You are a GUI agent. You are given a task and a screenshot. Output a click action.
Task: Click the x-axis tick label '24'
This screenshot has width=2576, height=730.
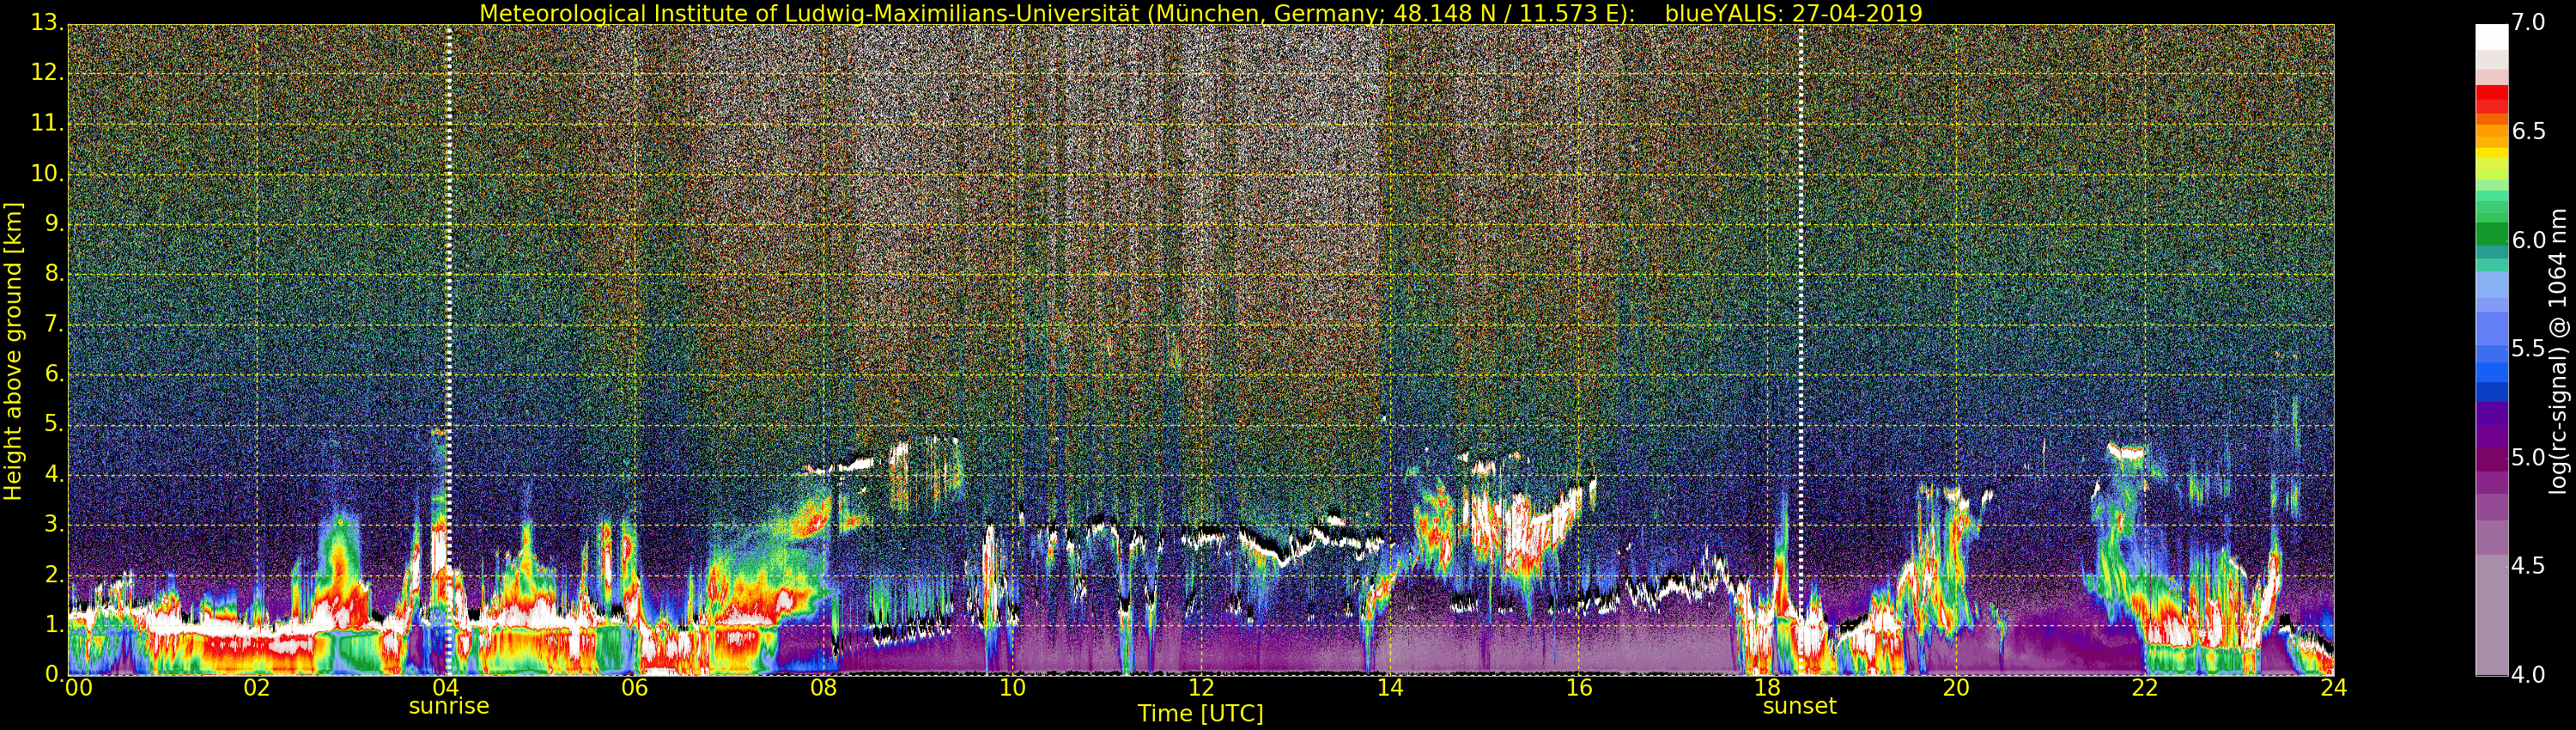2334,687
